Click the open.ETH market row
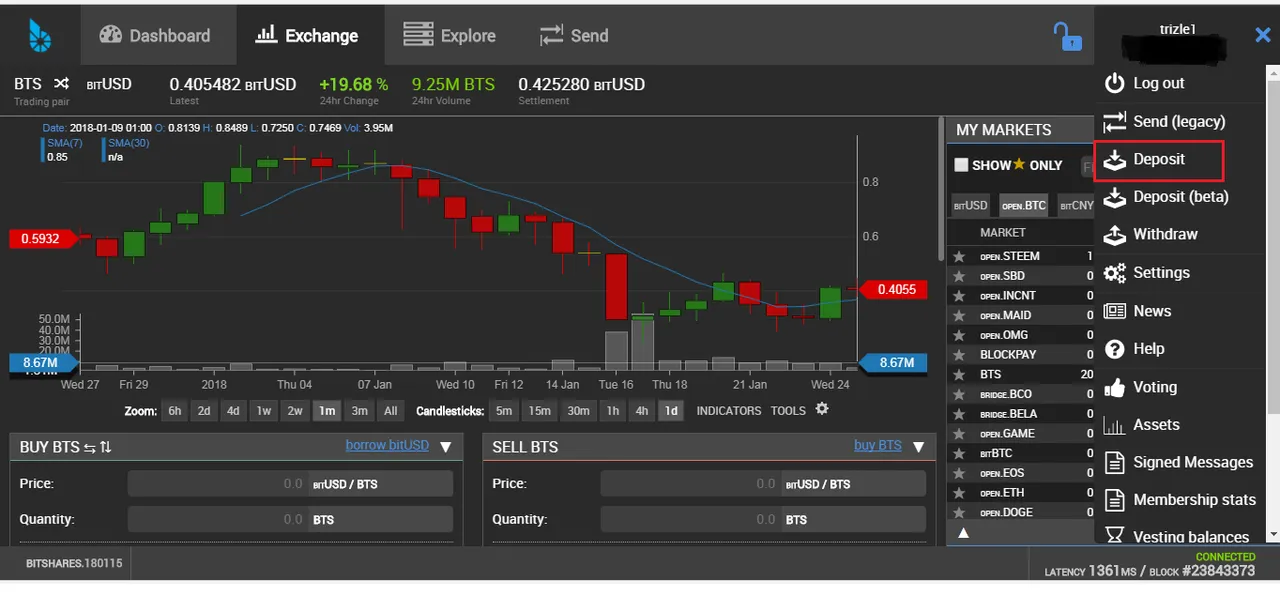 (x=1020, y=493)
